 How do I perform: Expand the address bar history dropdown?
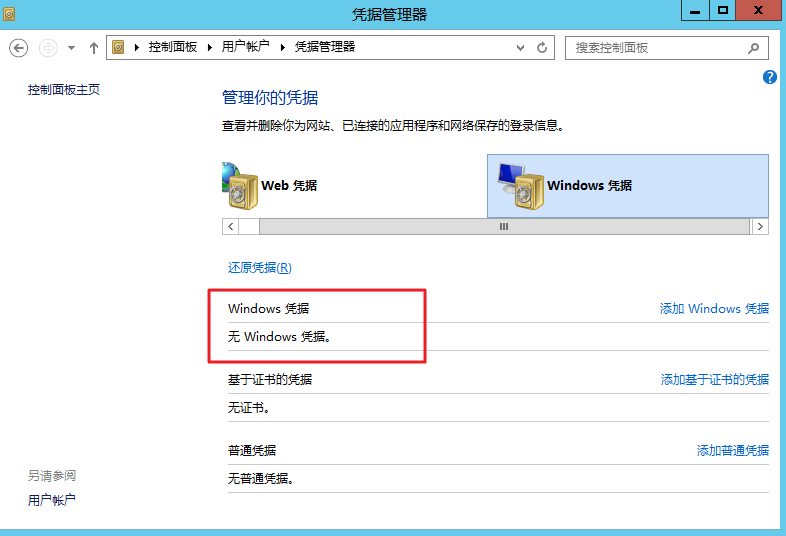pyautogui.click(x=520, y=47)
